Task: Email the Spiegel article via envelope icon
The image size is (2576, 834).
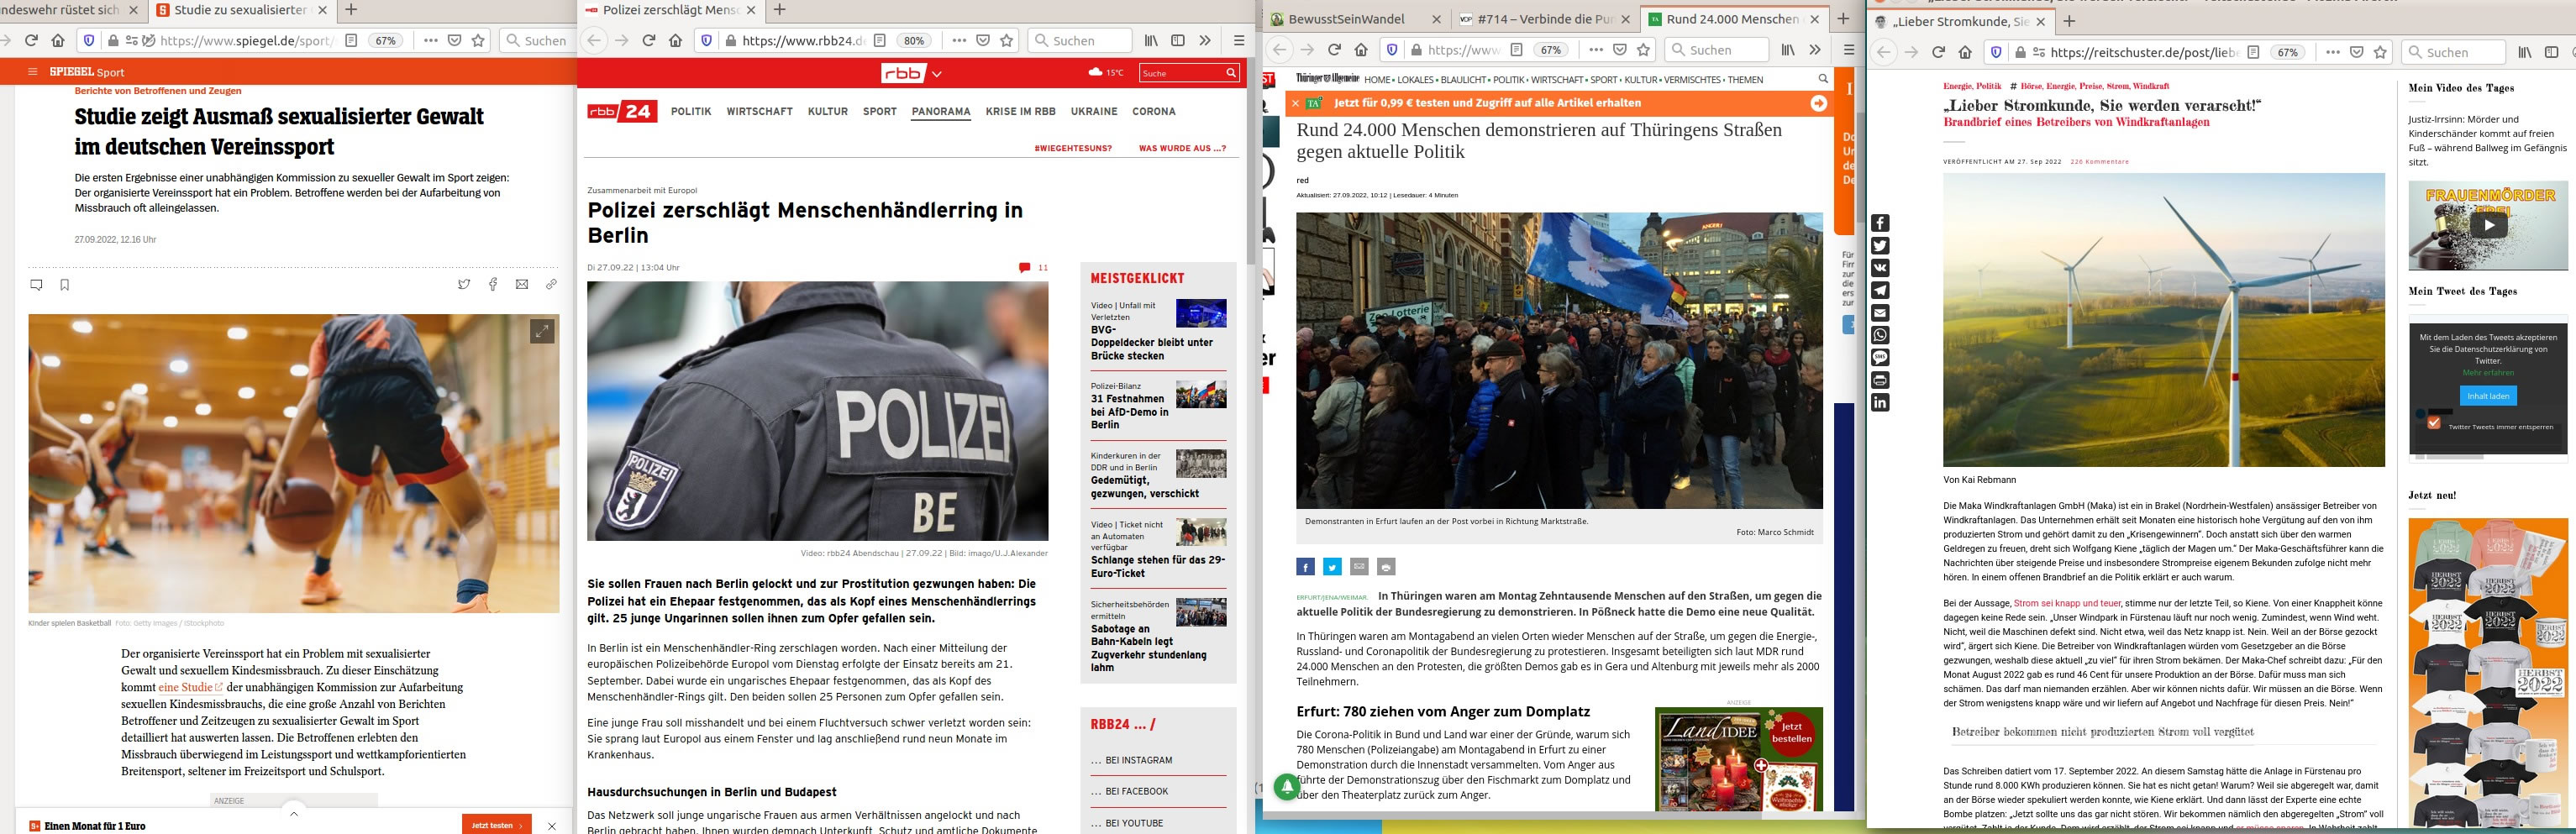Action: 521,285
